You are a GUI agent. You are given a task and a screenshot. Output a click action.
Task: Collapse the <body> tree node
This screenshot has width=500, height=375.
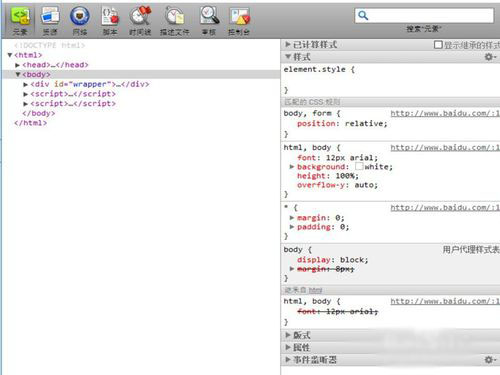18,74
